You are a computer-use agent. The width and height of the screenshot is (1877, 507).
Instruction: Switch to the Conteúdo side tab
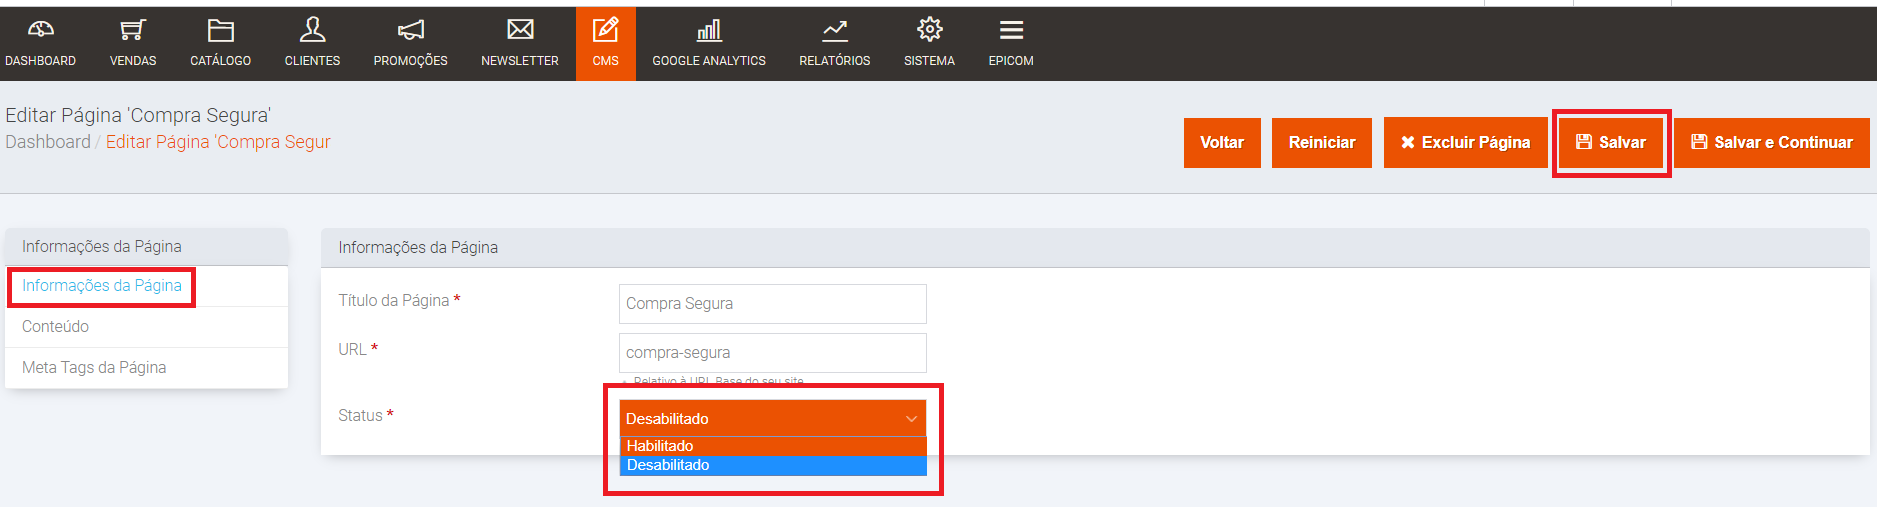(56, 327)
